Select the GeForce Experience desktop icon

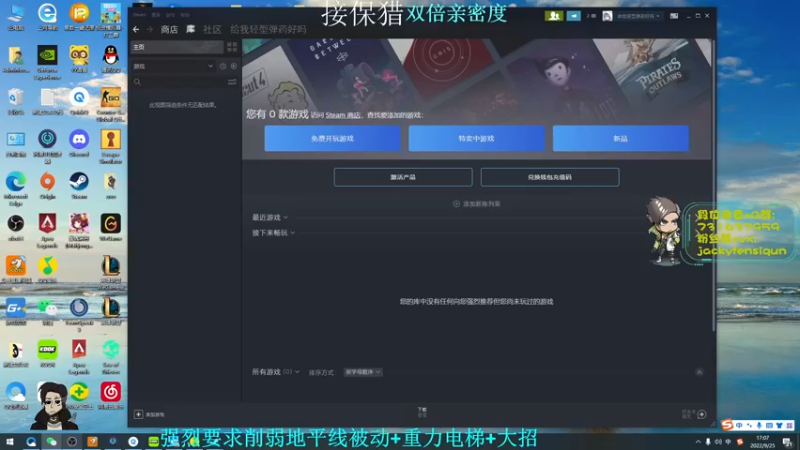click(x=47, y=62)
